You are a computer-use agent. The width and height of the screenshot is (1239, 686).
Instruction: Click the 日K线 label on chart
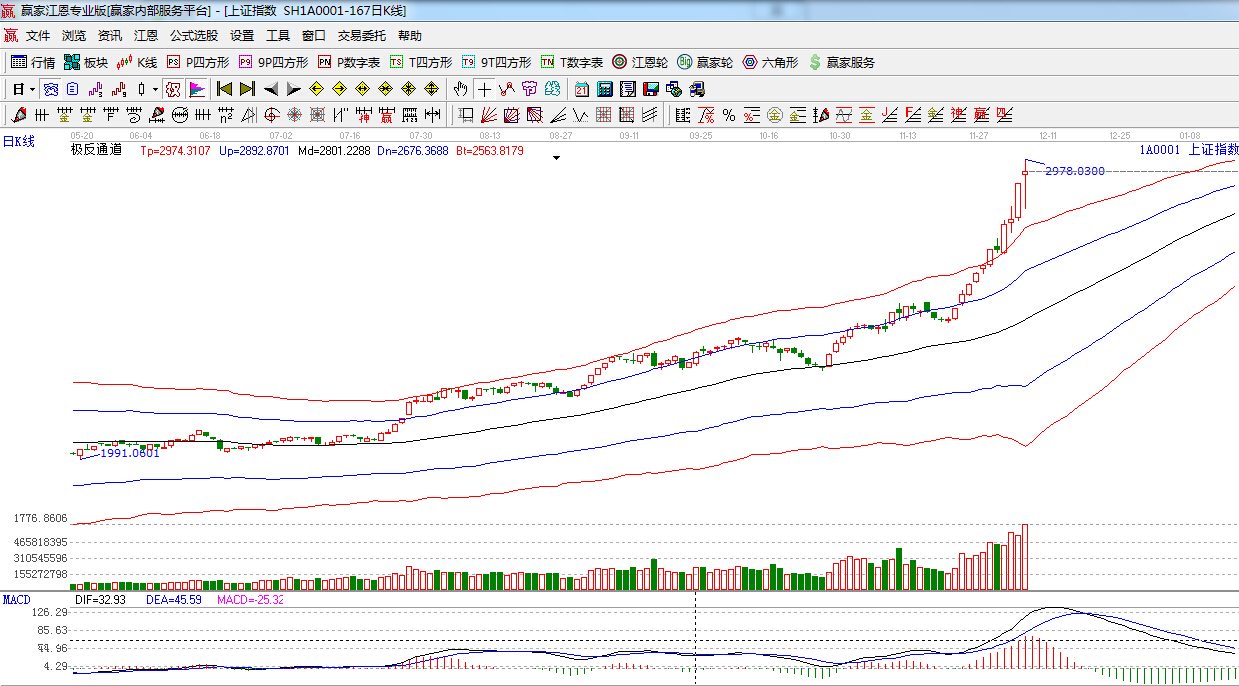(18, 142)
